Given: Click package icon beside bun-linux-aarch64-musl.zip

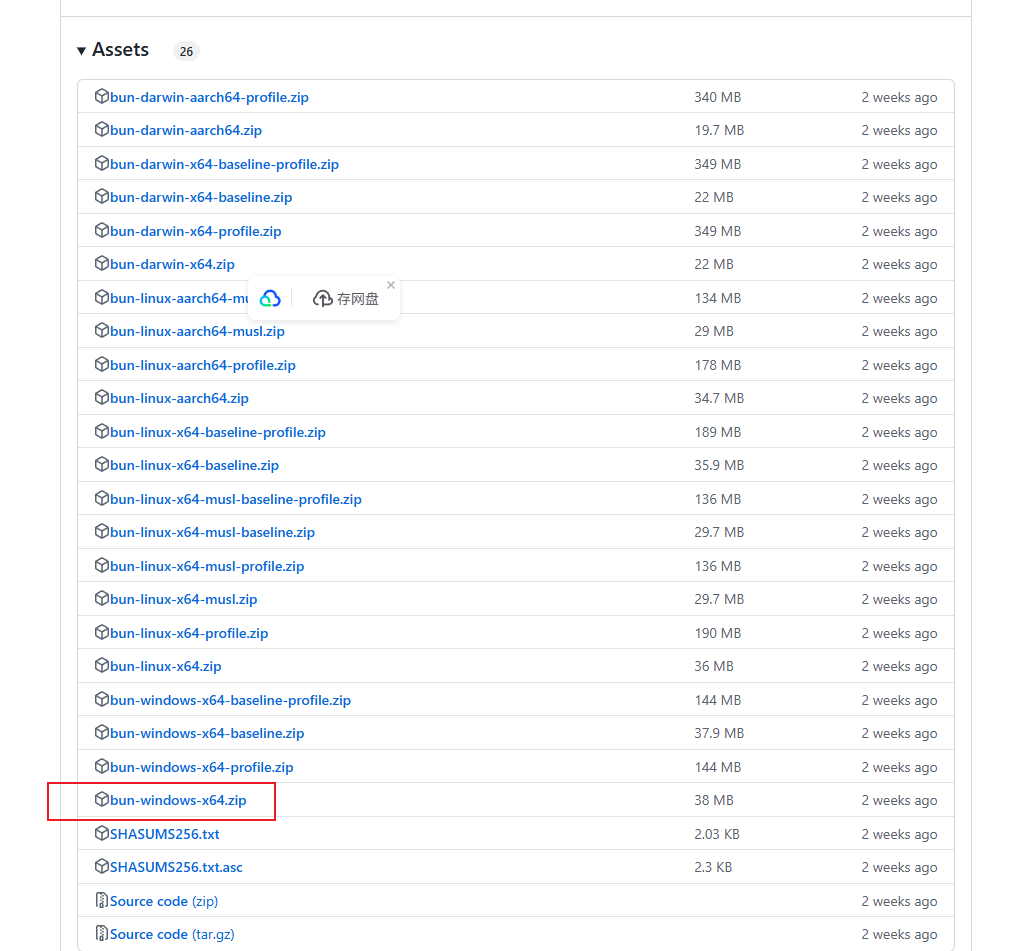Looking at the screenshot, I should (101, 330).
